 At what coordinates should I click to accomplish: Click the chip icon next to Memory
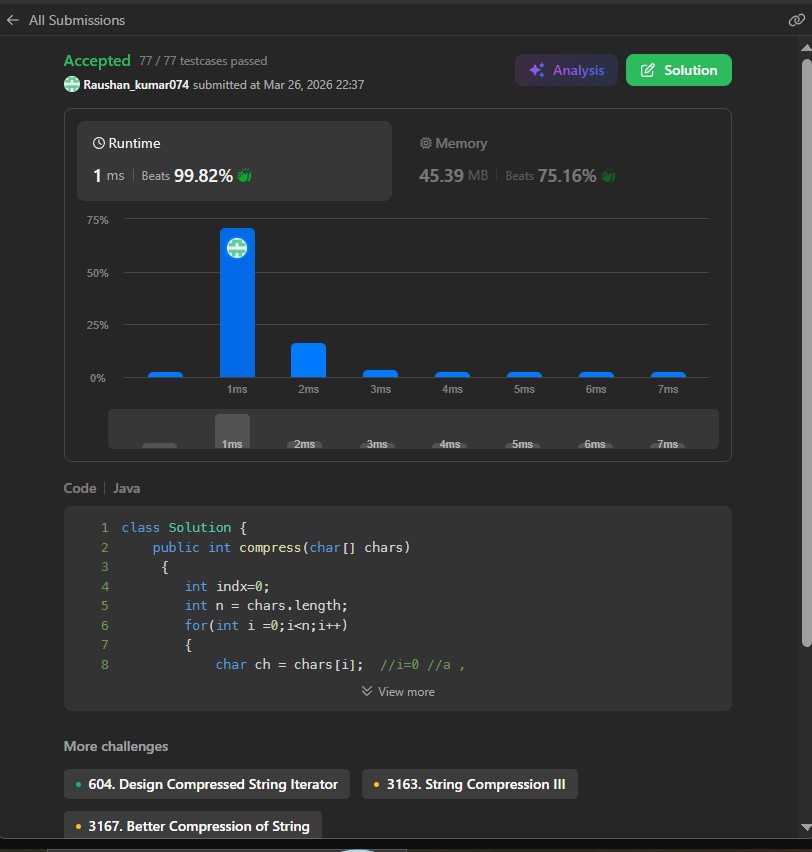tap(426, 144)
